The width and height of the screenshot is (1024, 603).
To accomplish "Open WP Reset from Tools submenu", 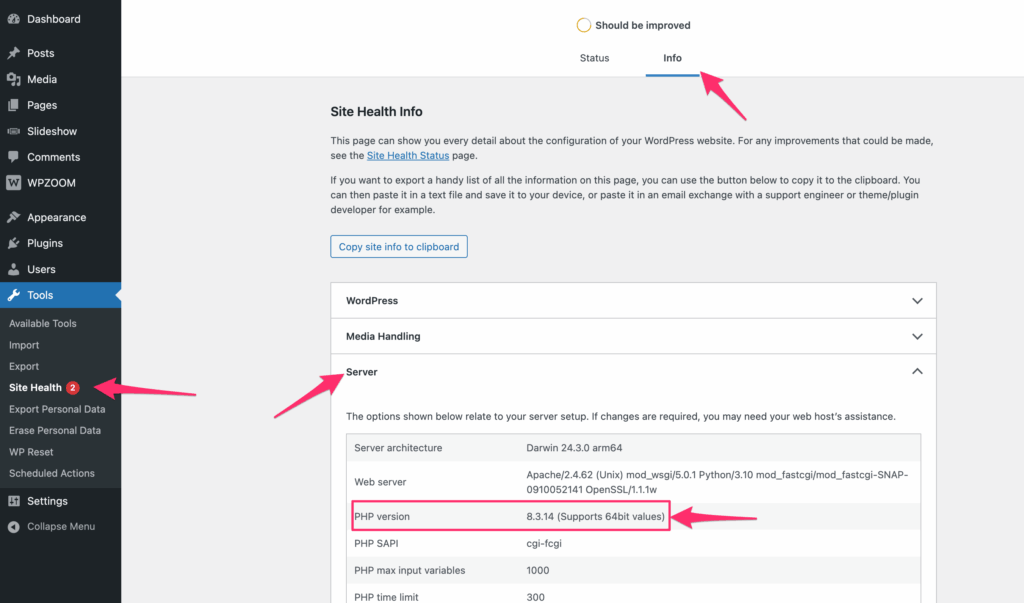I will [x=31, y=452].
